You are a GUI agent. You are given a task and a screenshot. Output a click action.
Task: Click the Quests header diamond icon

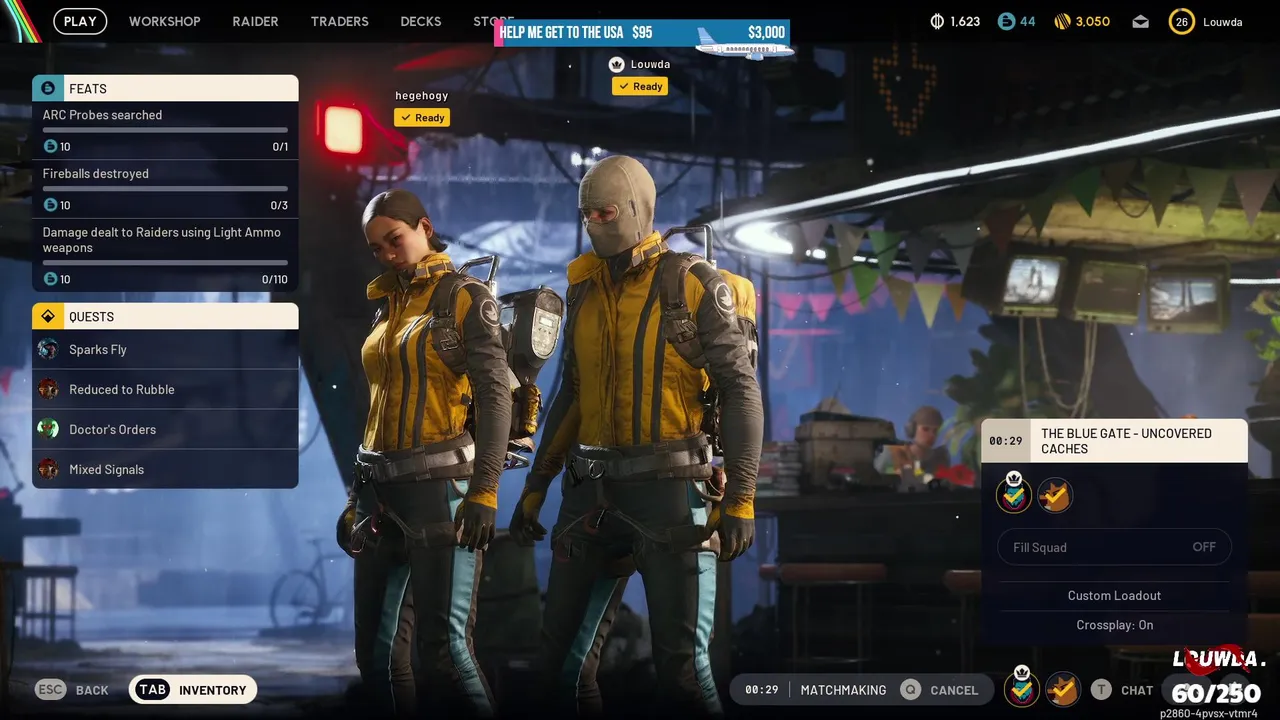(x=48, y=316)
